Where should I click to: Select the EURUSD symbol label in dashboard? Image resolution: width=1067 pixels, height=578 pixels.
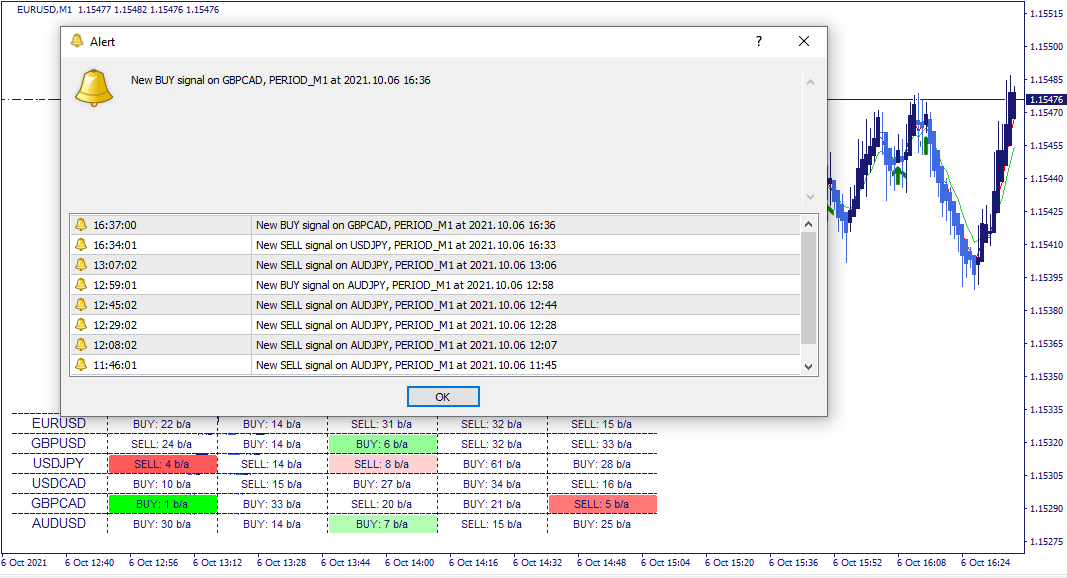[58, 424]
